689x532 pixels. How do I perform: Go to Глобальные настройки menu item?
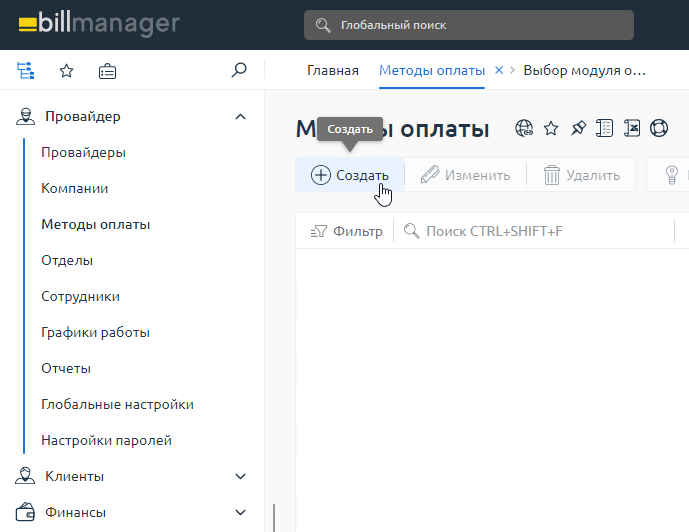[x=117, y=405]
